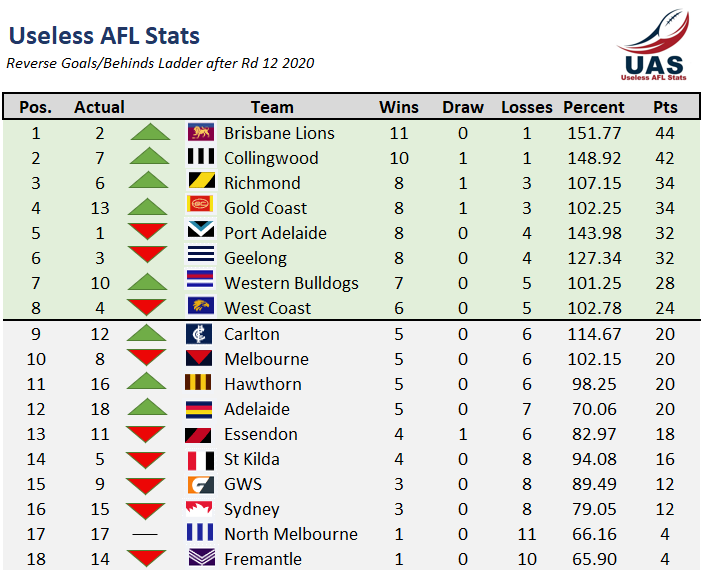Select the North Melbourne team name
This screenshot has height=574, width=705.
(x=291, y=534)
